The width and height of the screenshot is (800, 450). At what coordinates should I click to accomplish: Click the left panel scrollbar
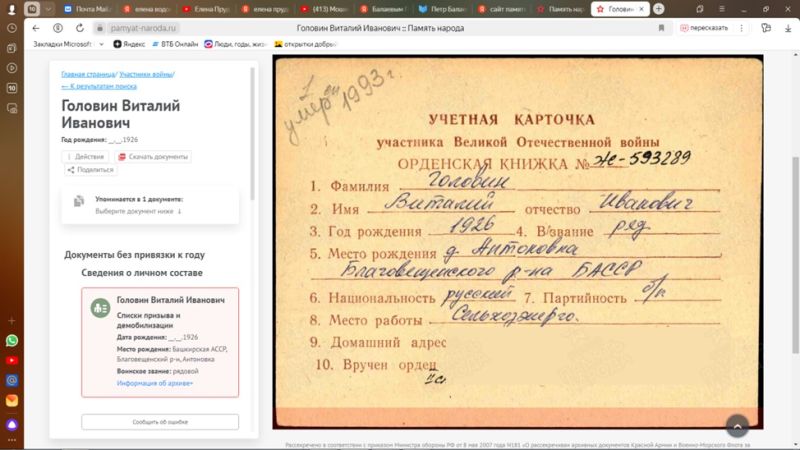(x=253, y=134)
